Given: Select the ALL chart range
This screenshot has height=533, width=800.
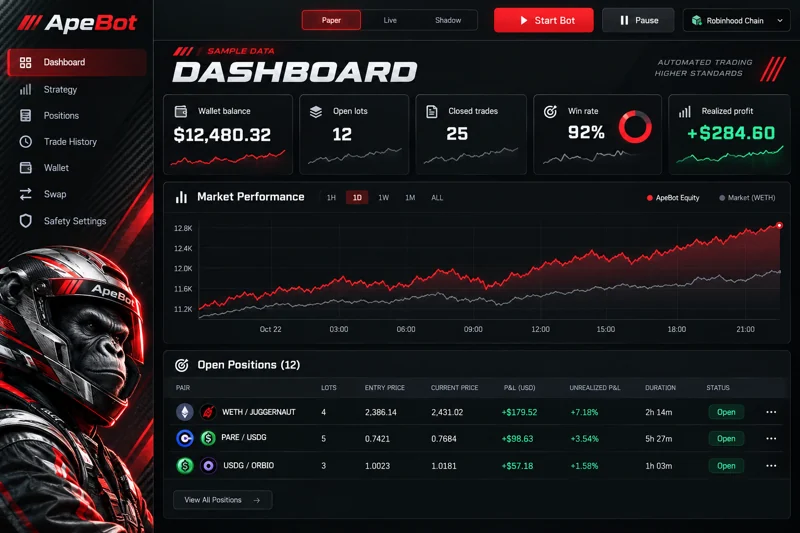Looking at the screenshot, I should pyautogui.click(x=437, y=197).
